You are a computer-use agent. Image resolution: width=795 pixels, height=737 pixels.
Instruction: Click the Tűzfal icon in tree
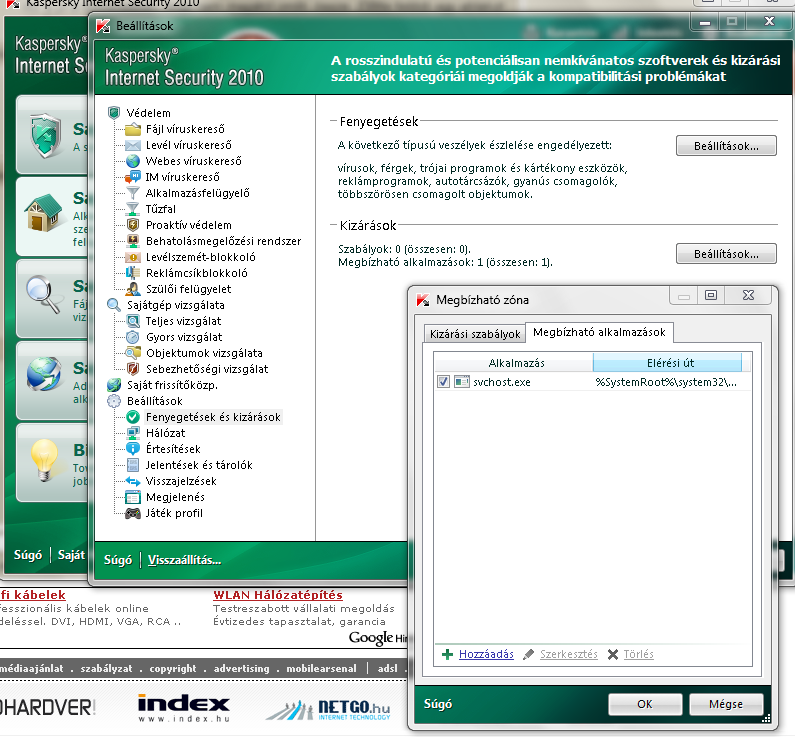coord(133,209)
